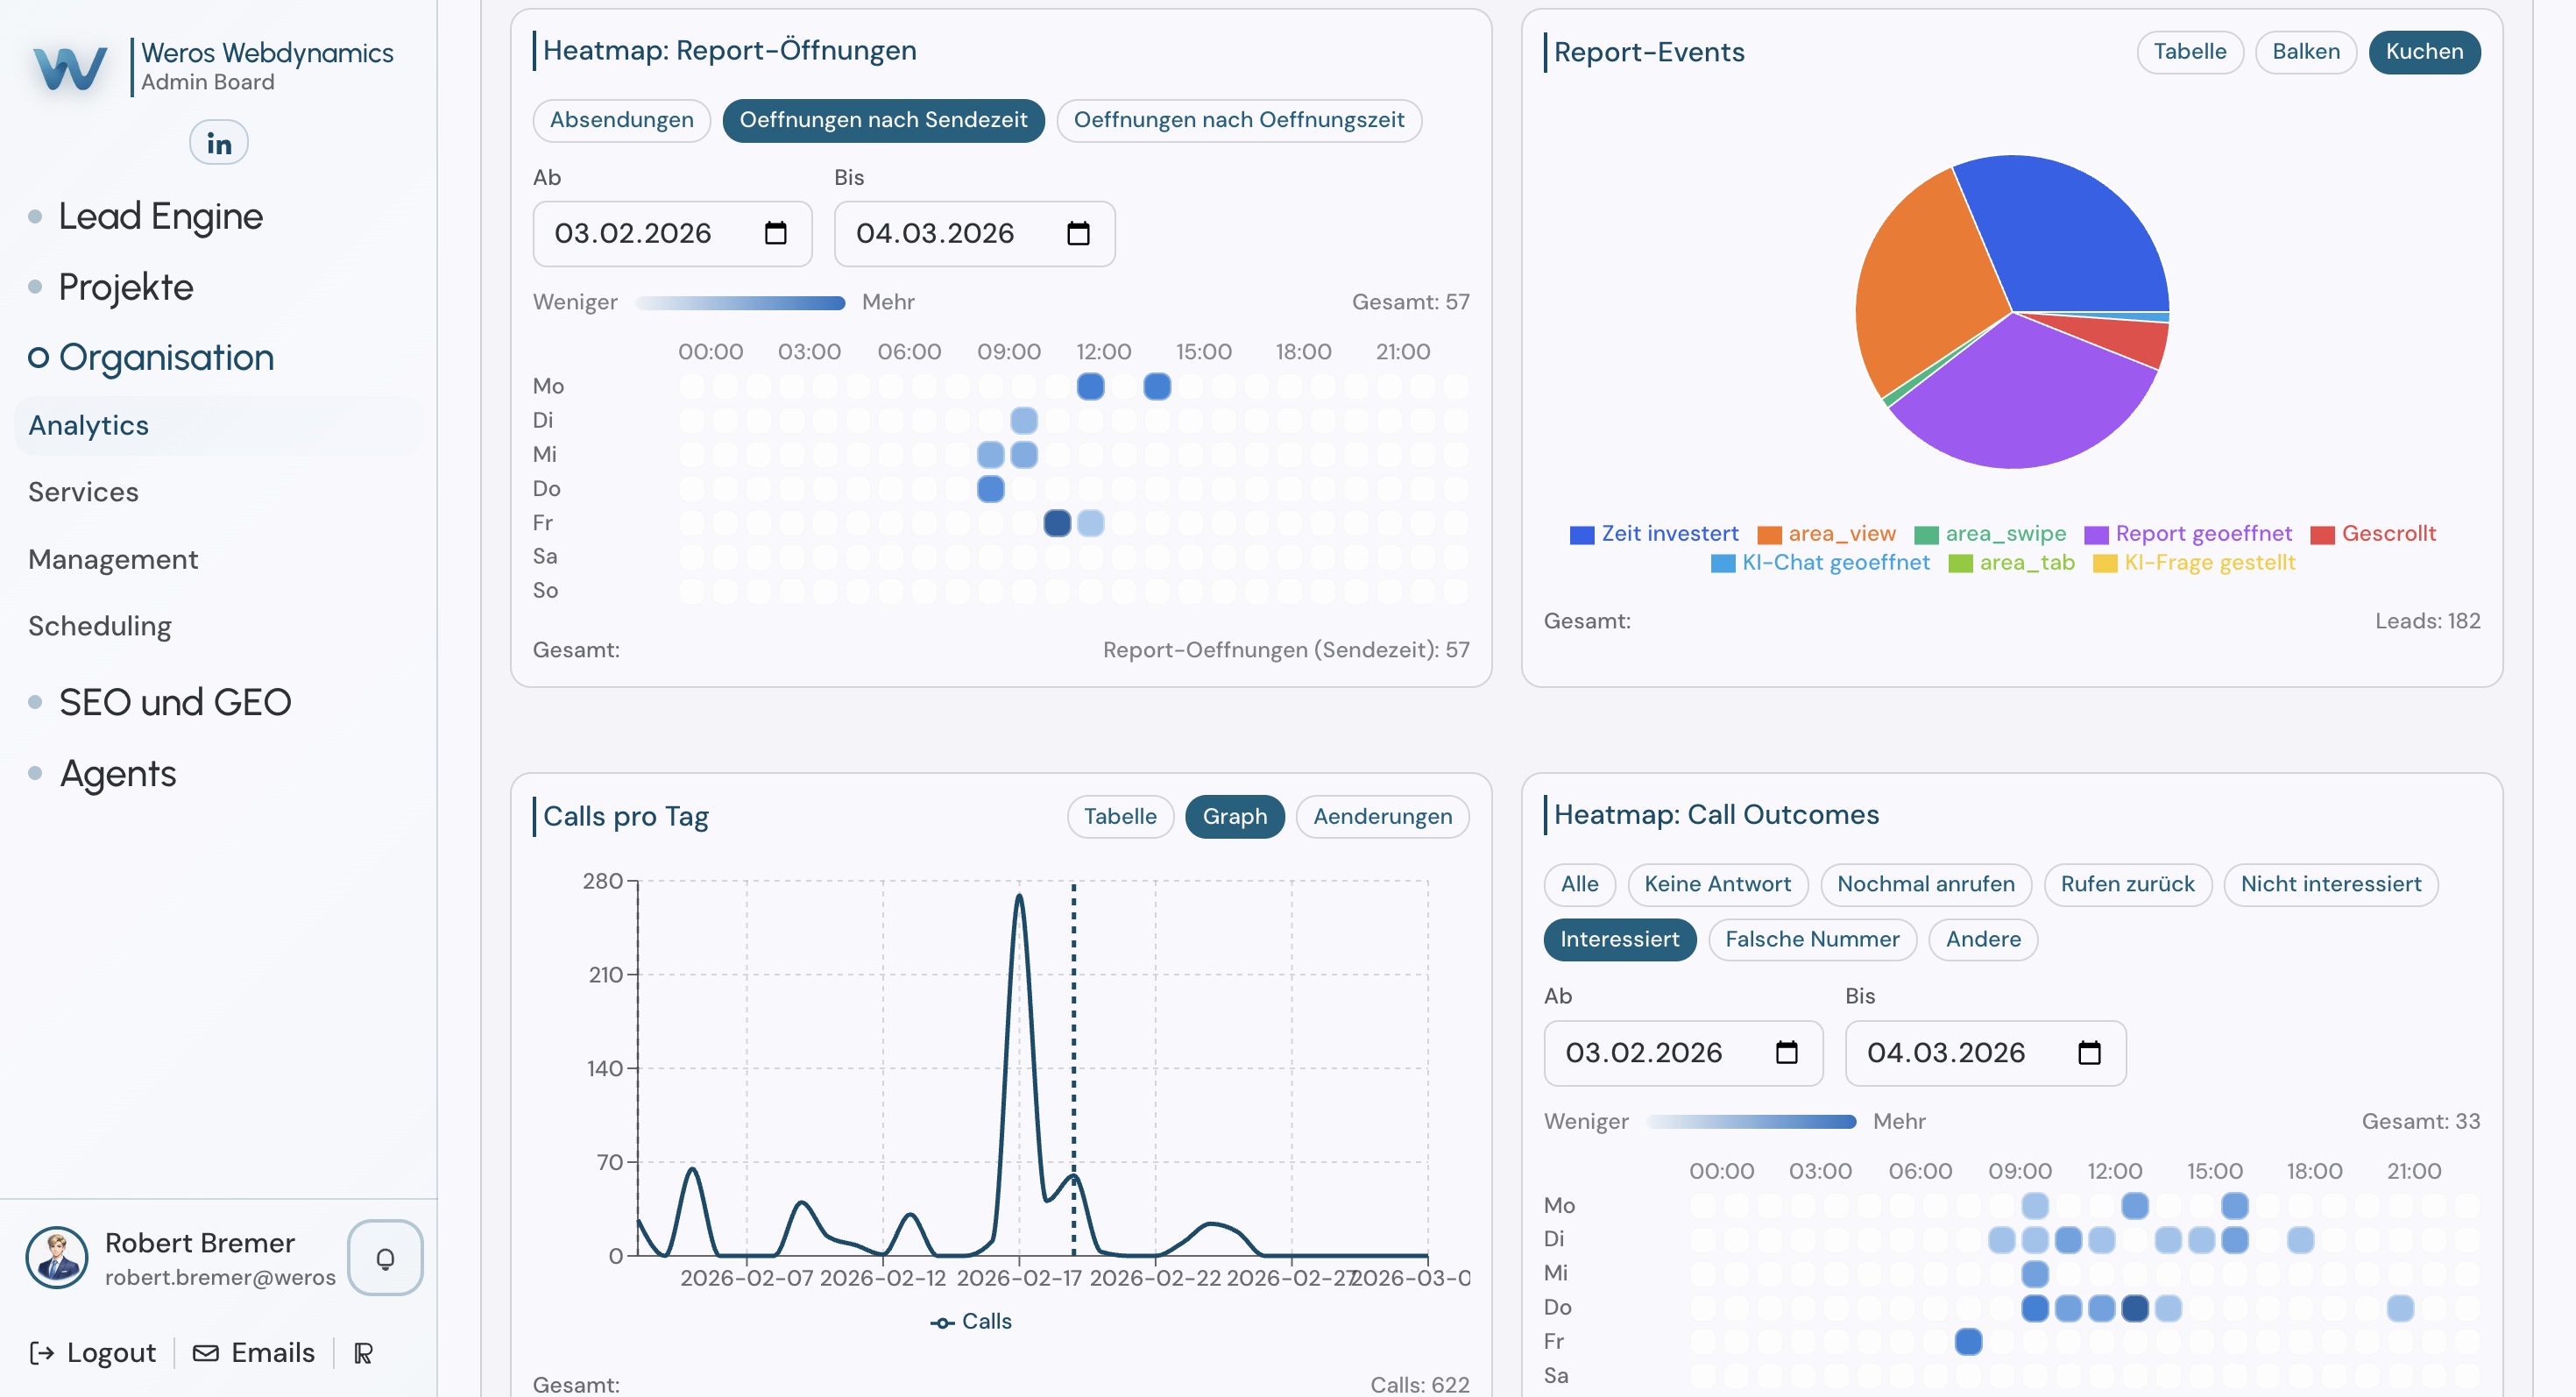Select Oeffnungen nach Oeffnungszeit button
This screenshot has width=2576, height=1397.
pyautogui.click(x=1239, y=120)
